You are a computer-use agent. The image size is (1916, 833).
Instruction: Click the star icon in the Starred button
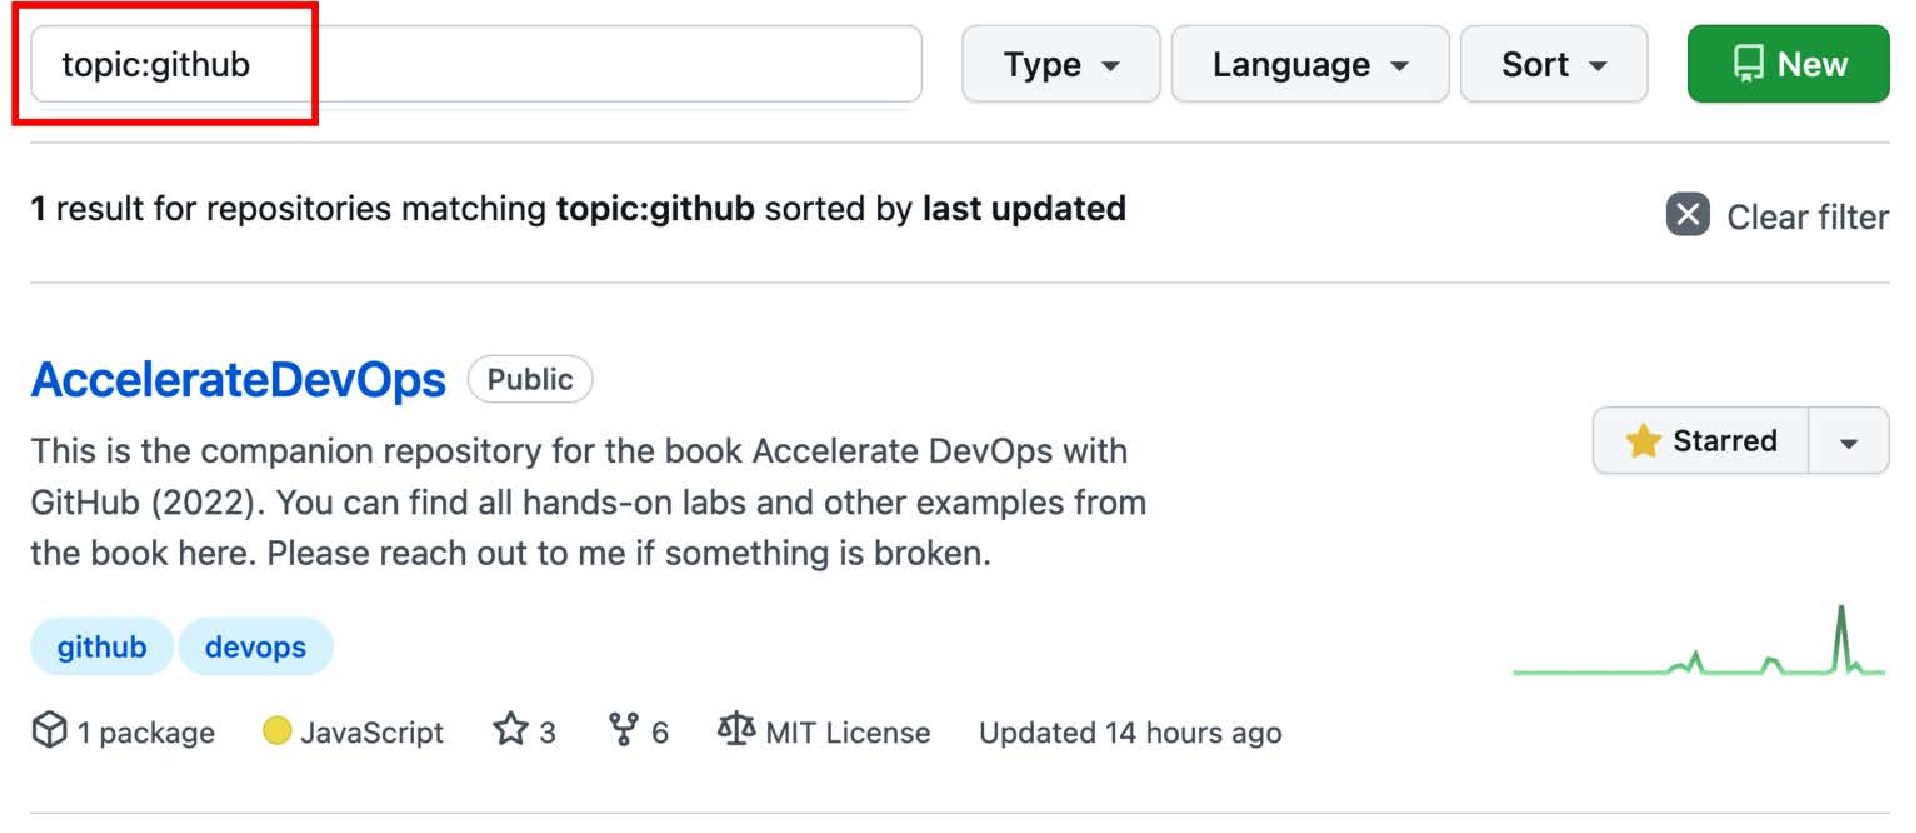[1642, 440]
